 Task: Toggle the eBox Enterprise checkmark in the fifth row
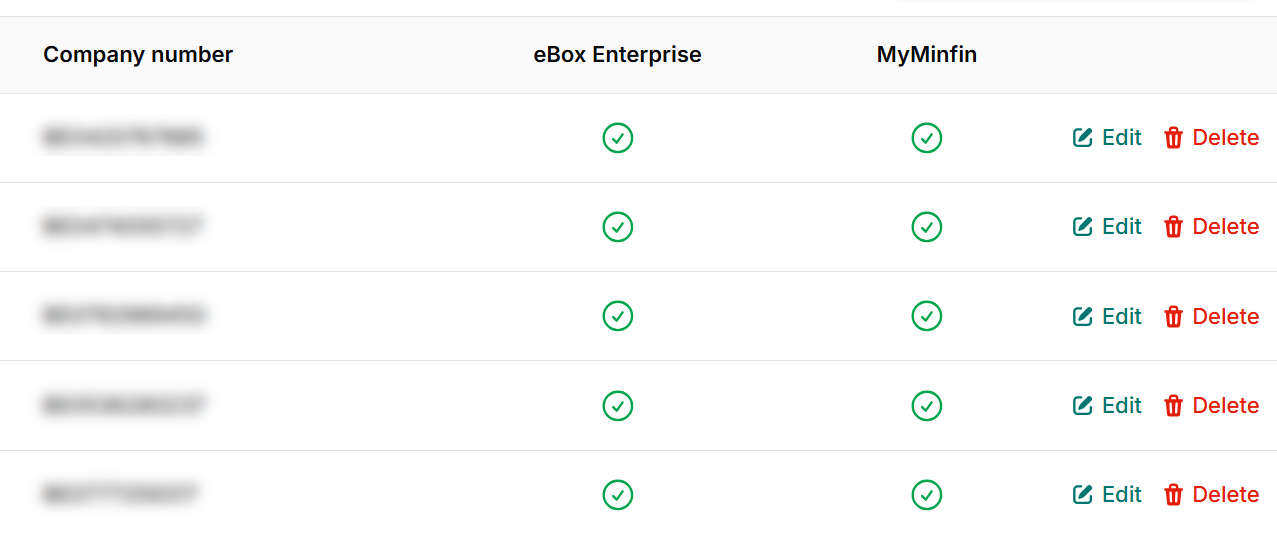pos(618,495)
